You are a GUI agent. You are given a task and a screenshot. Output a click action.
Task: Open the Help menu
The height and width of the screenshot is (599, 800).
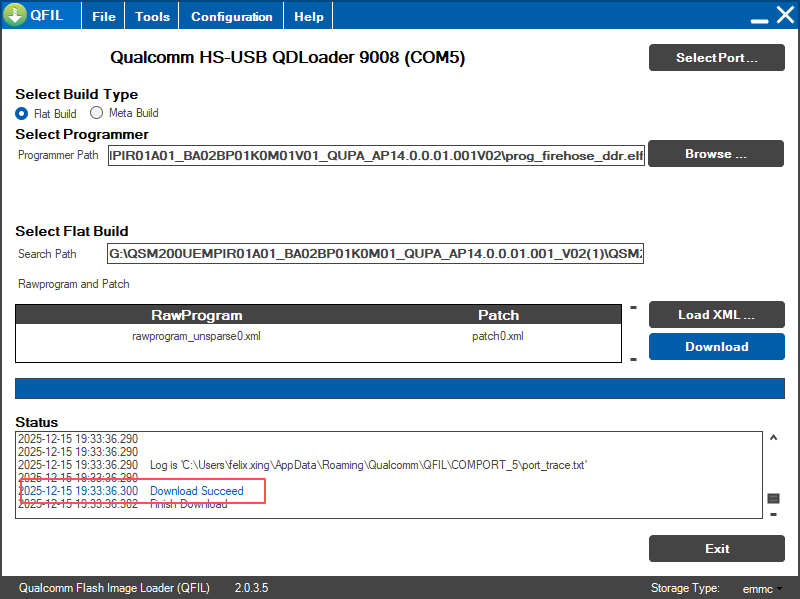pyautogui.click(x=309, y=17)
